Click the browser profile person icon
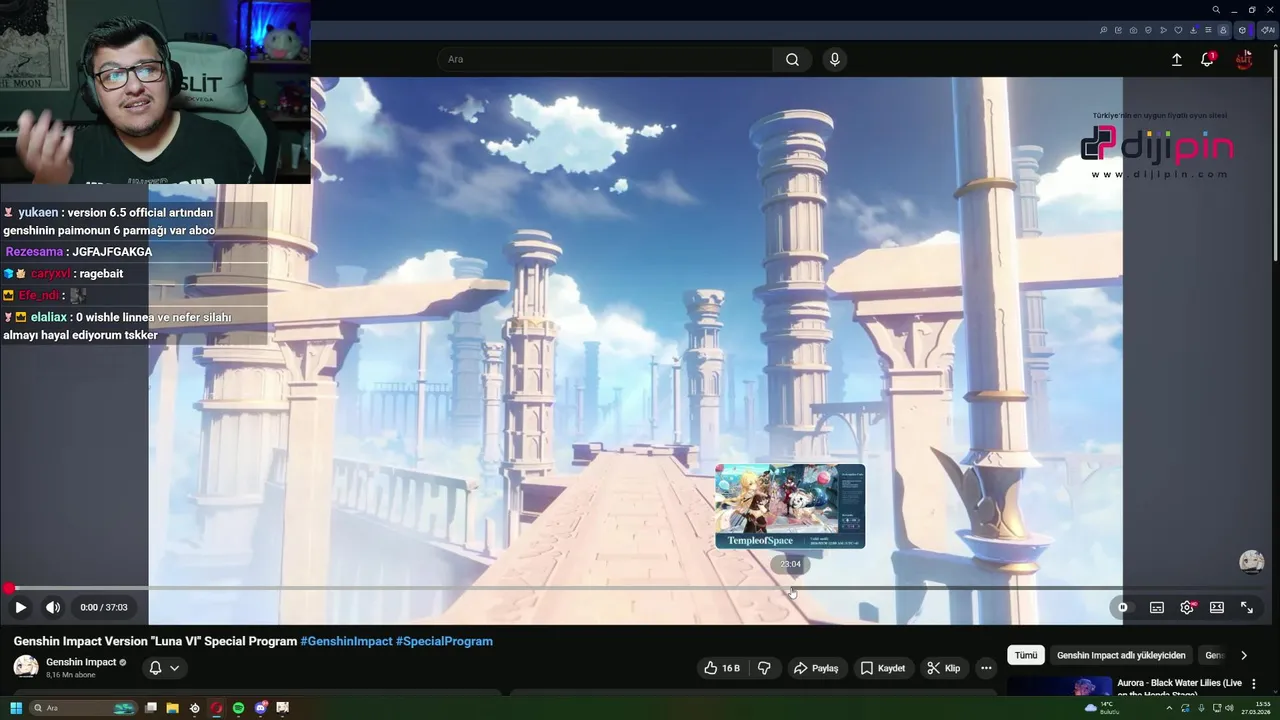The height and width of the screenshot is (720, 1280). [x=1223, y=30]
